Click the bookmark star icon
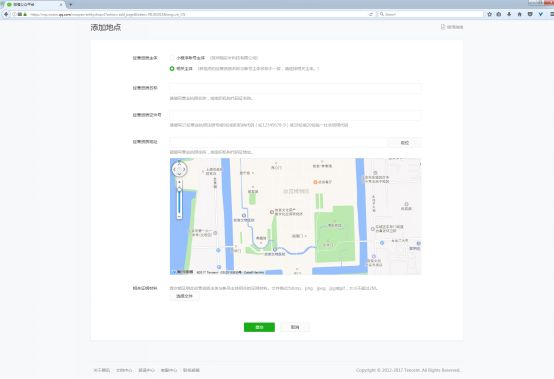Image resolution: width=554 pixels, height=379 pixels. pos(489,14)
